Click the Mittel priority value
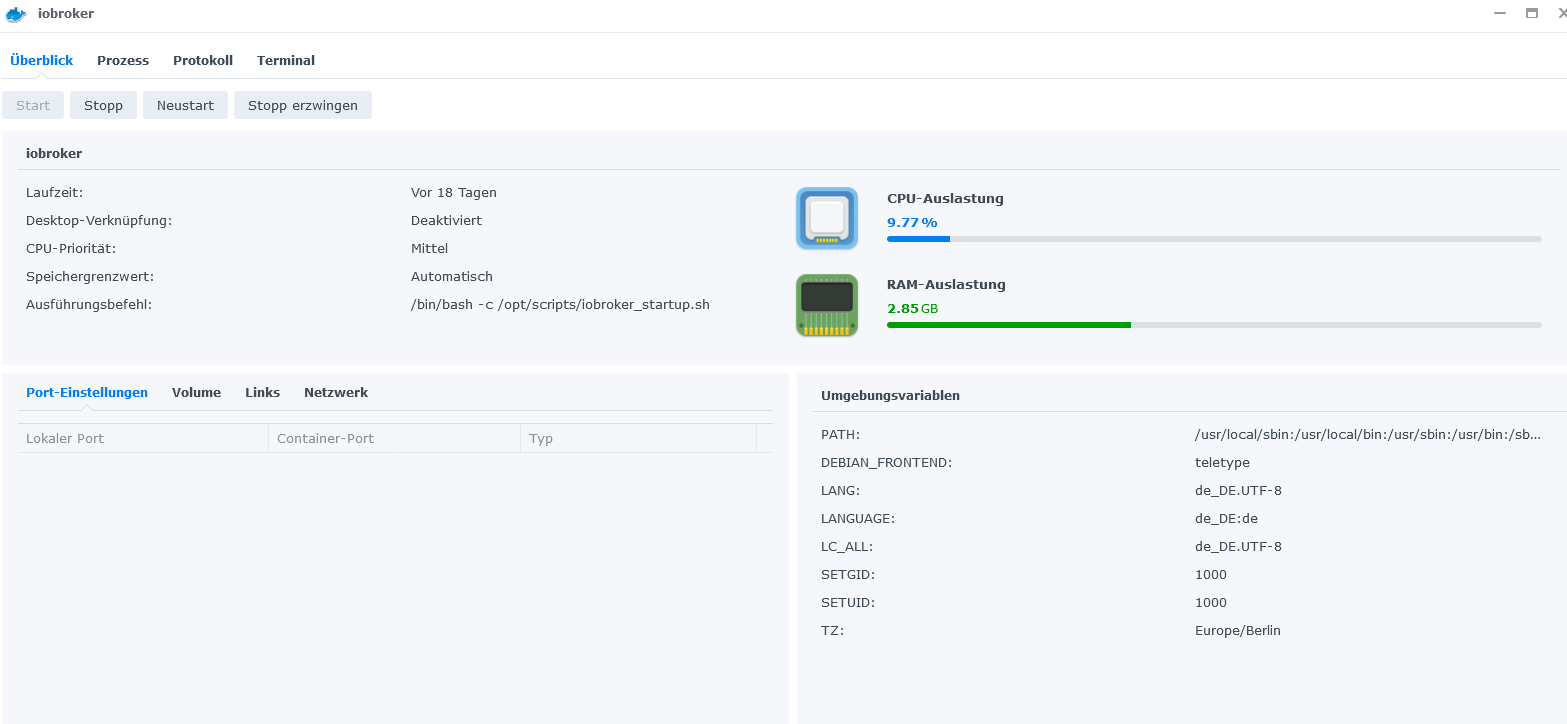This screenshot has width=1567, height=724. point(429,248)
